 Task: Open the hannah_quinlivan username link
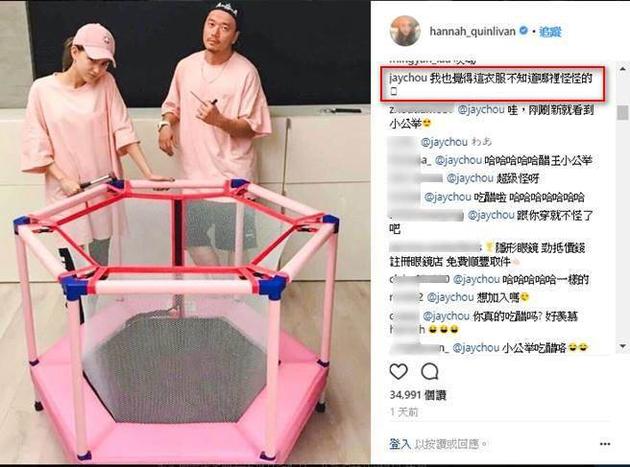point(472,31)
